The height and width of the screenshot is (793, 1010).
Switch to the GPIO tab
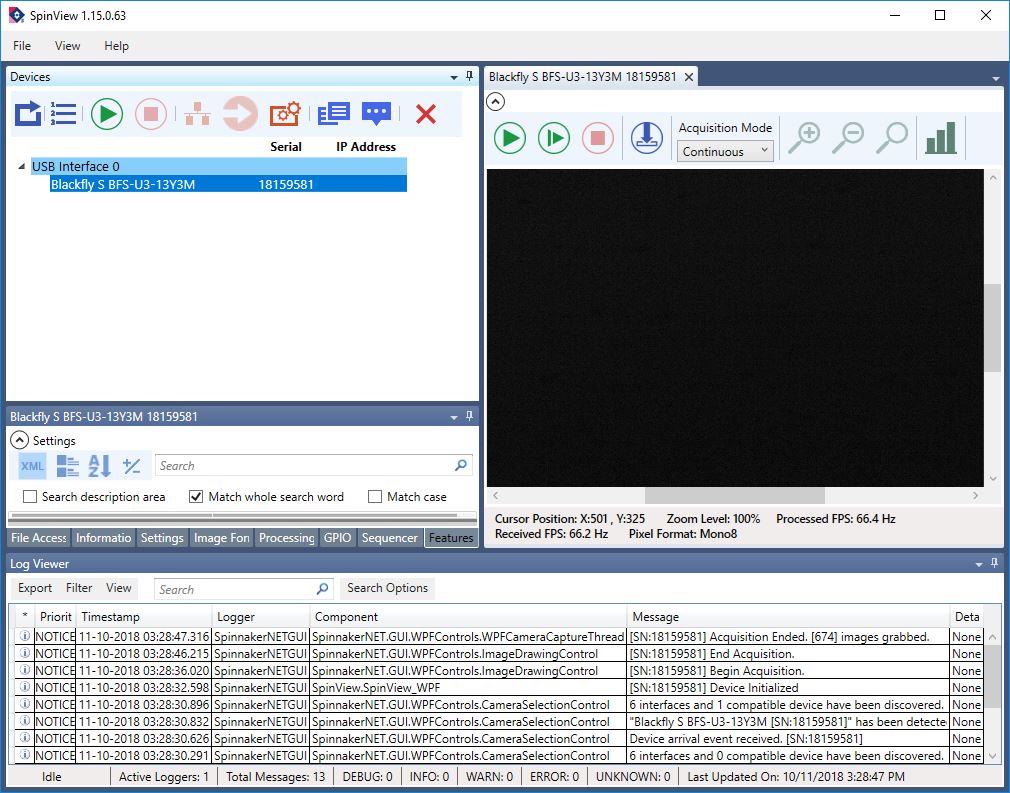tap(337, 538)
